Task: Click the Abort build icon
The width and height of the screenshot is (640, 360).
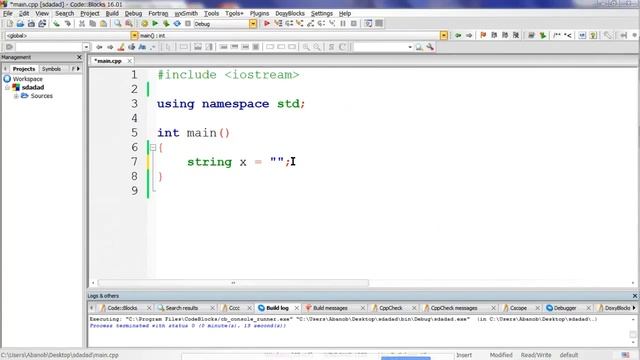Action: [x=188, y=24]
